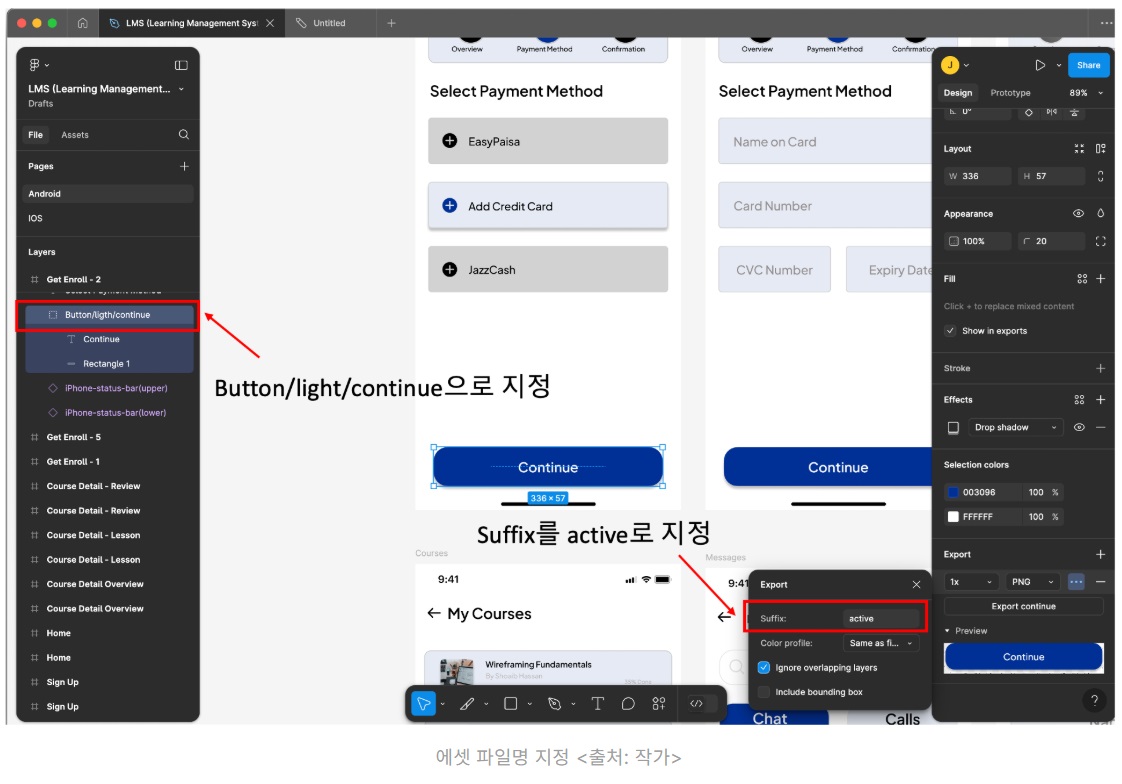Click the Suffix input field

tap(881, 619)
